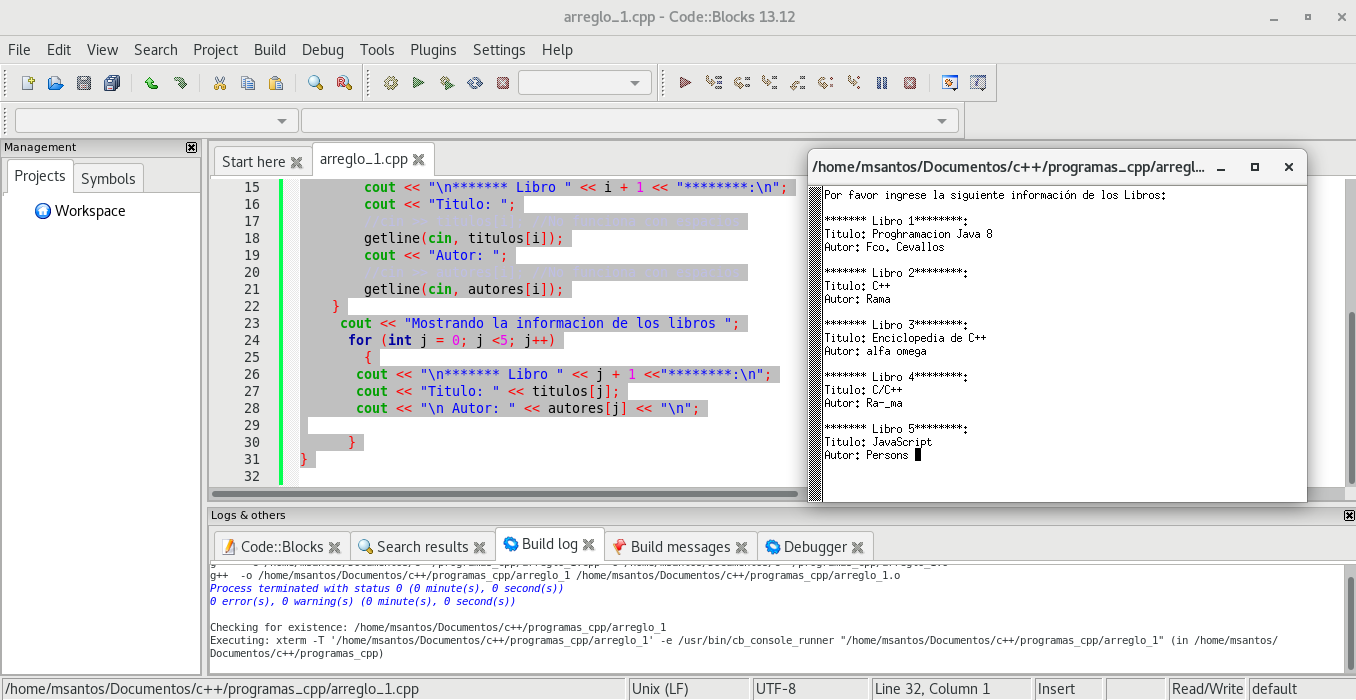Click the Build gear icon

(x=390, y=83)
